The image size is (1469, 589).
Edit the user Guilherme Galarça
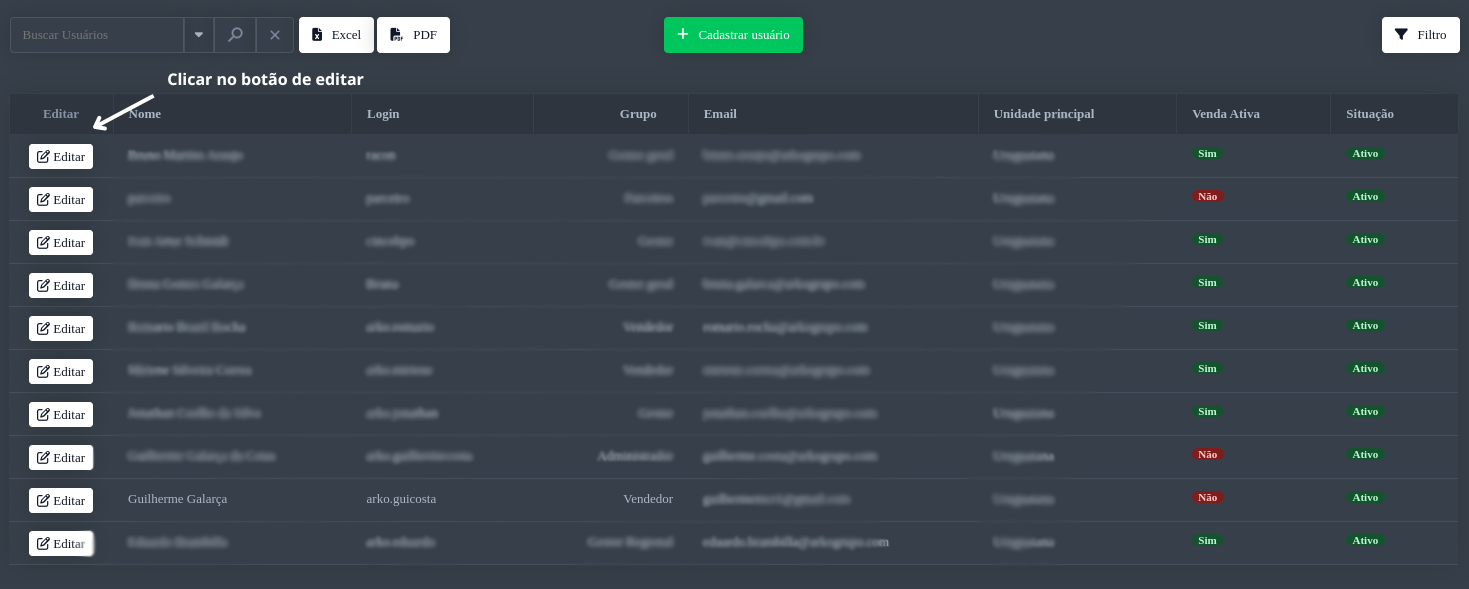(x=61, y=501)
